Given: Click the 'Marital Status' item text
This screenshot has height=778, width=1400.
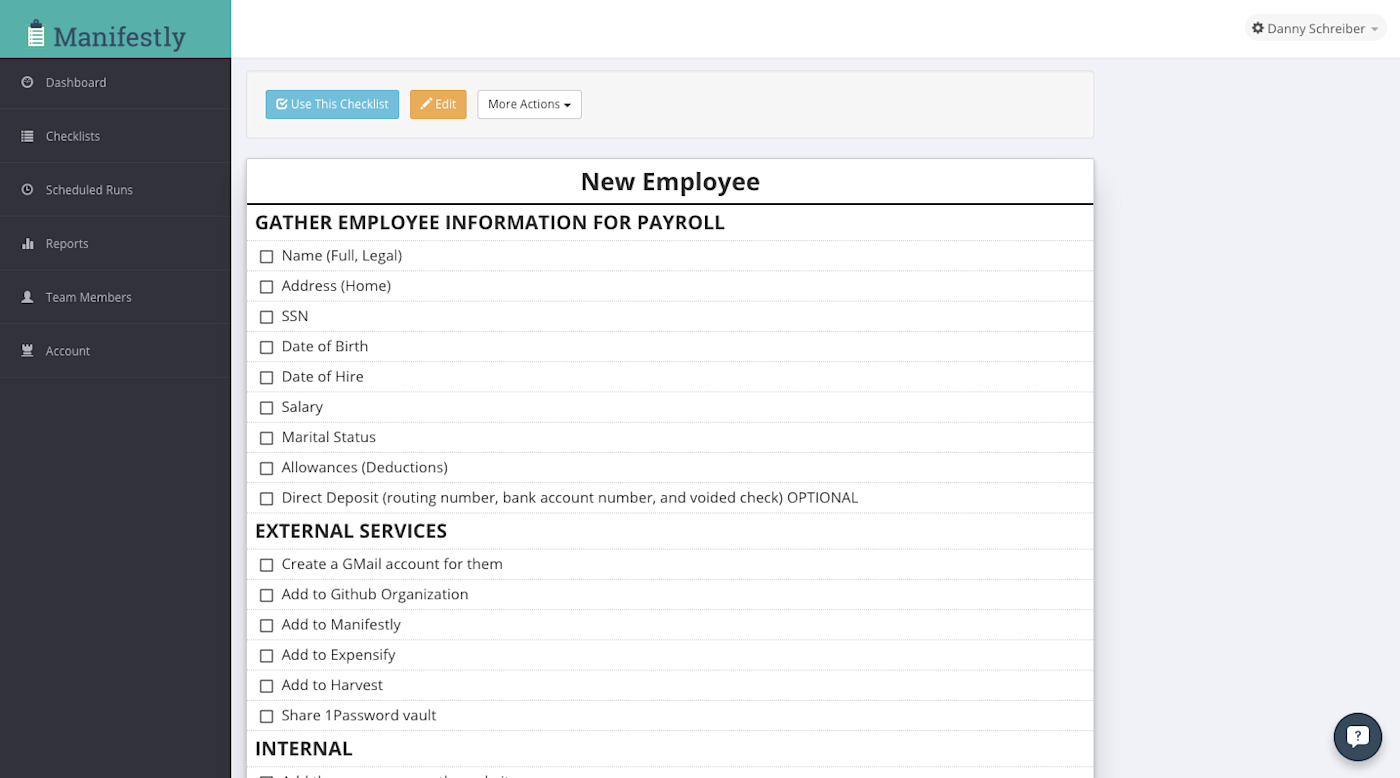Looking at the screenshot, I should coord(329,437).
